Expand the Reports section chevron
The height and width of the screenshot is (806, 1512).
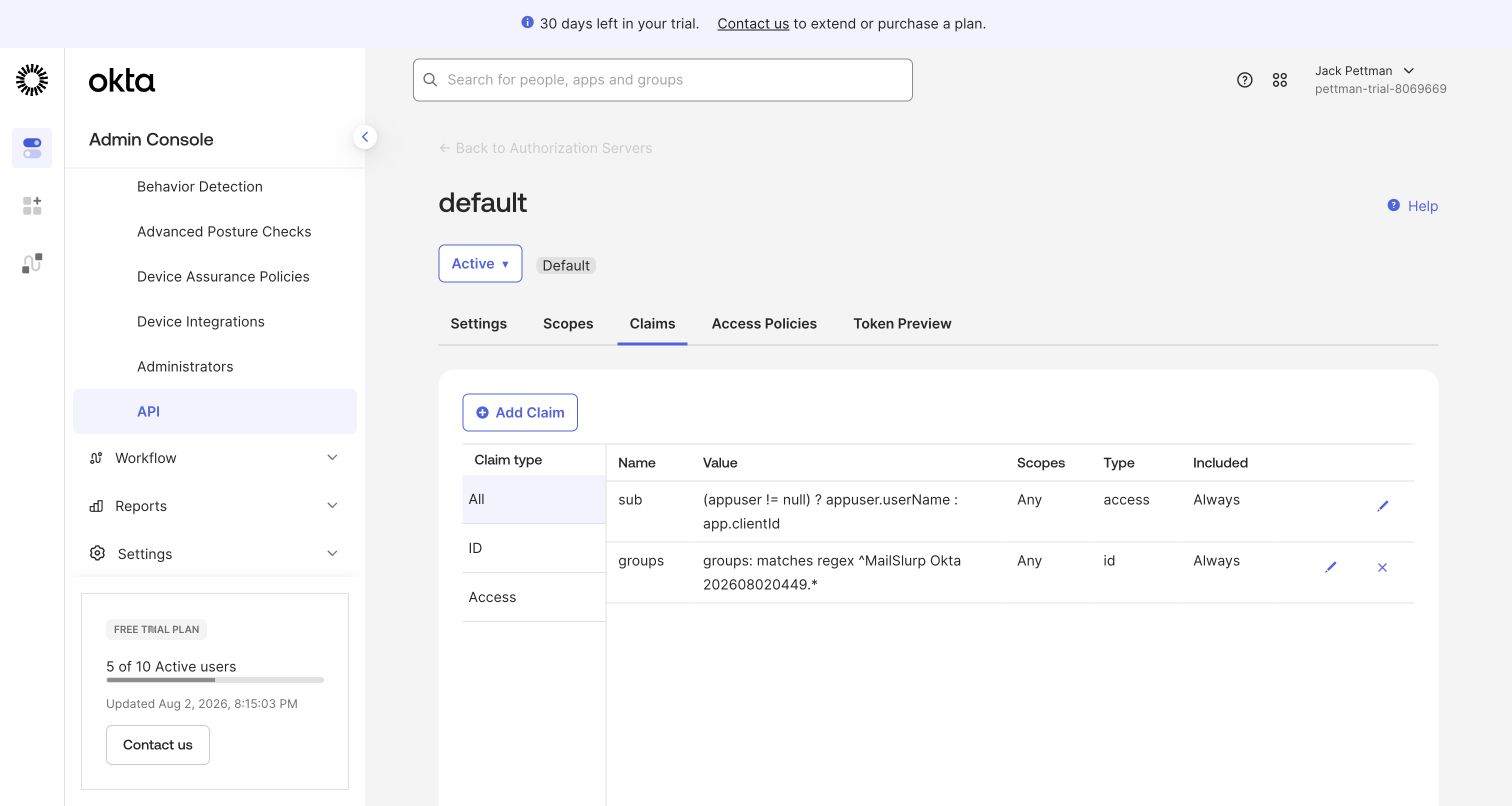coord(333,506)
